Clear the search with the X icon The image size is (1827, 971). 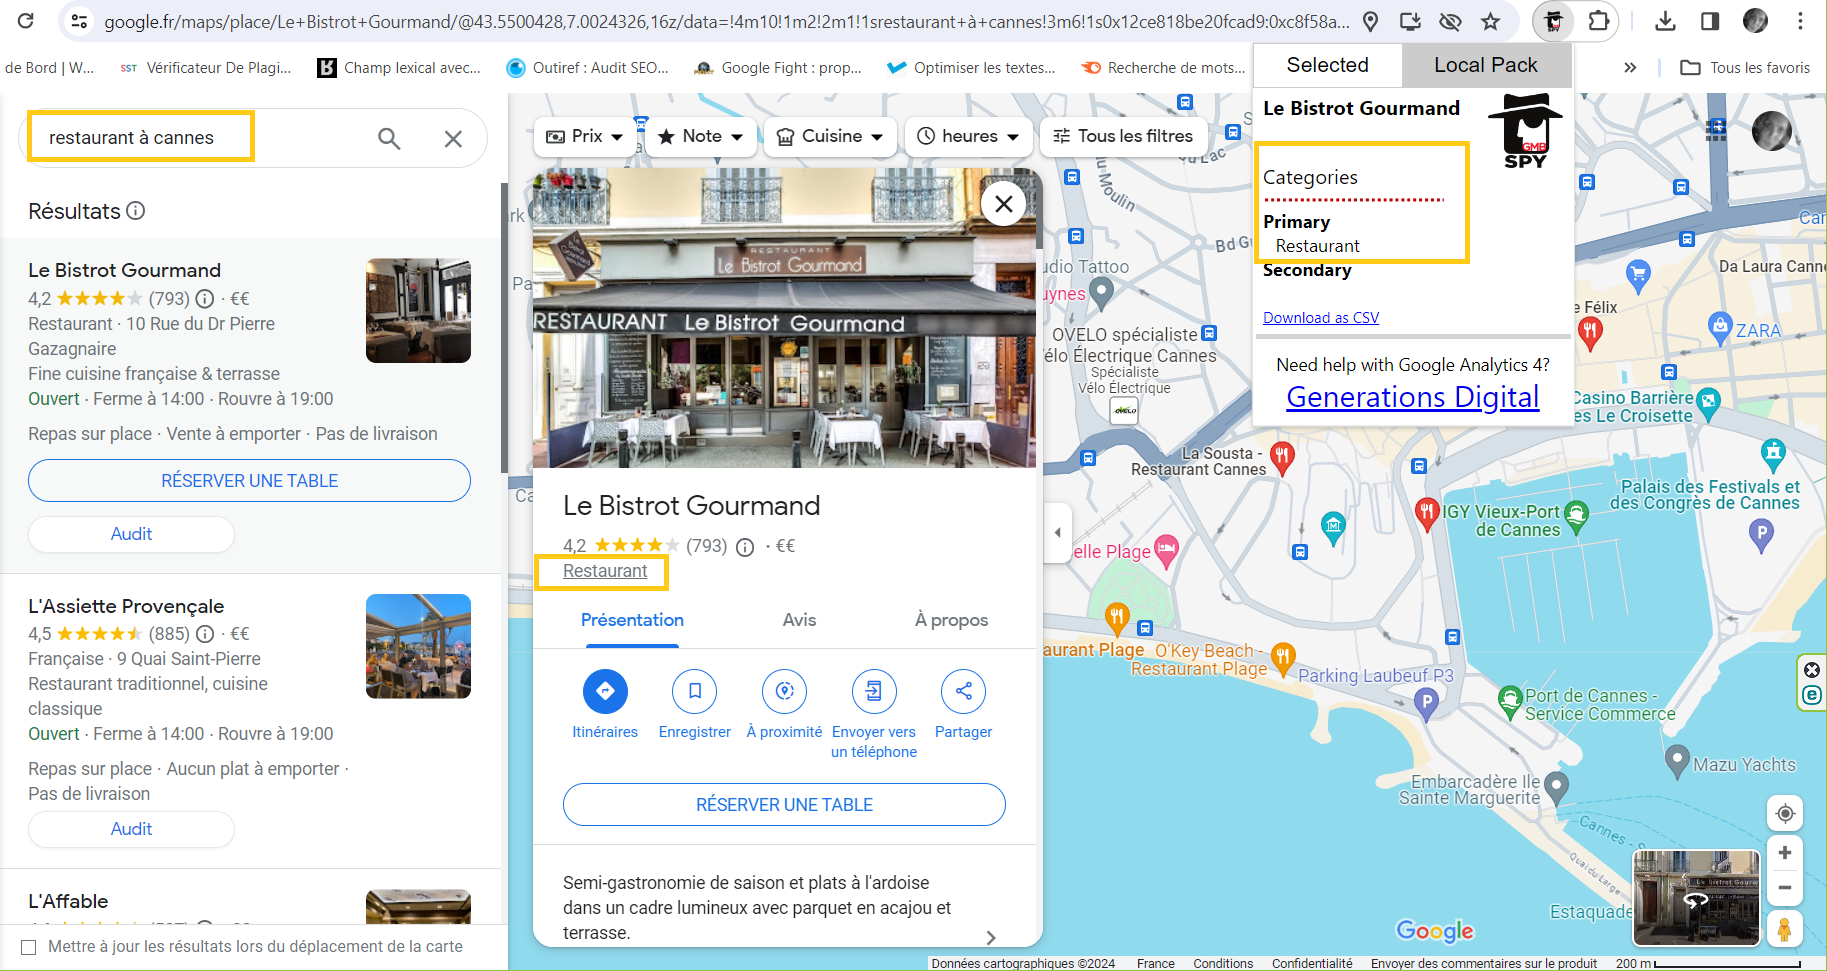point(453,138)
